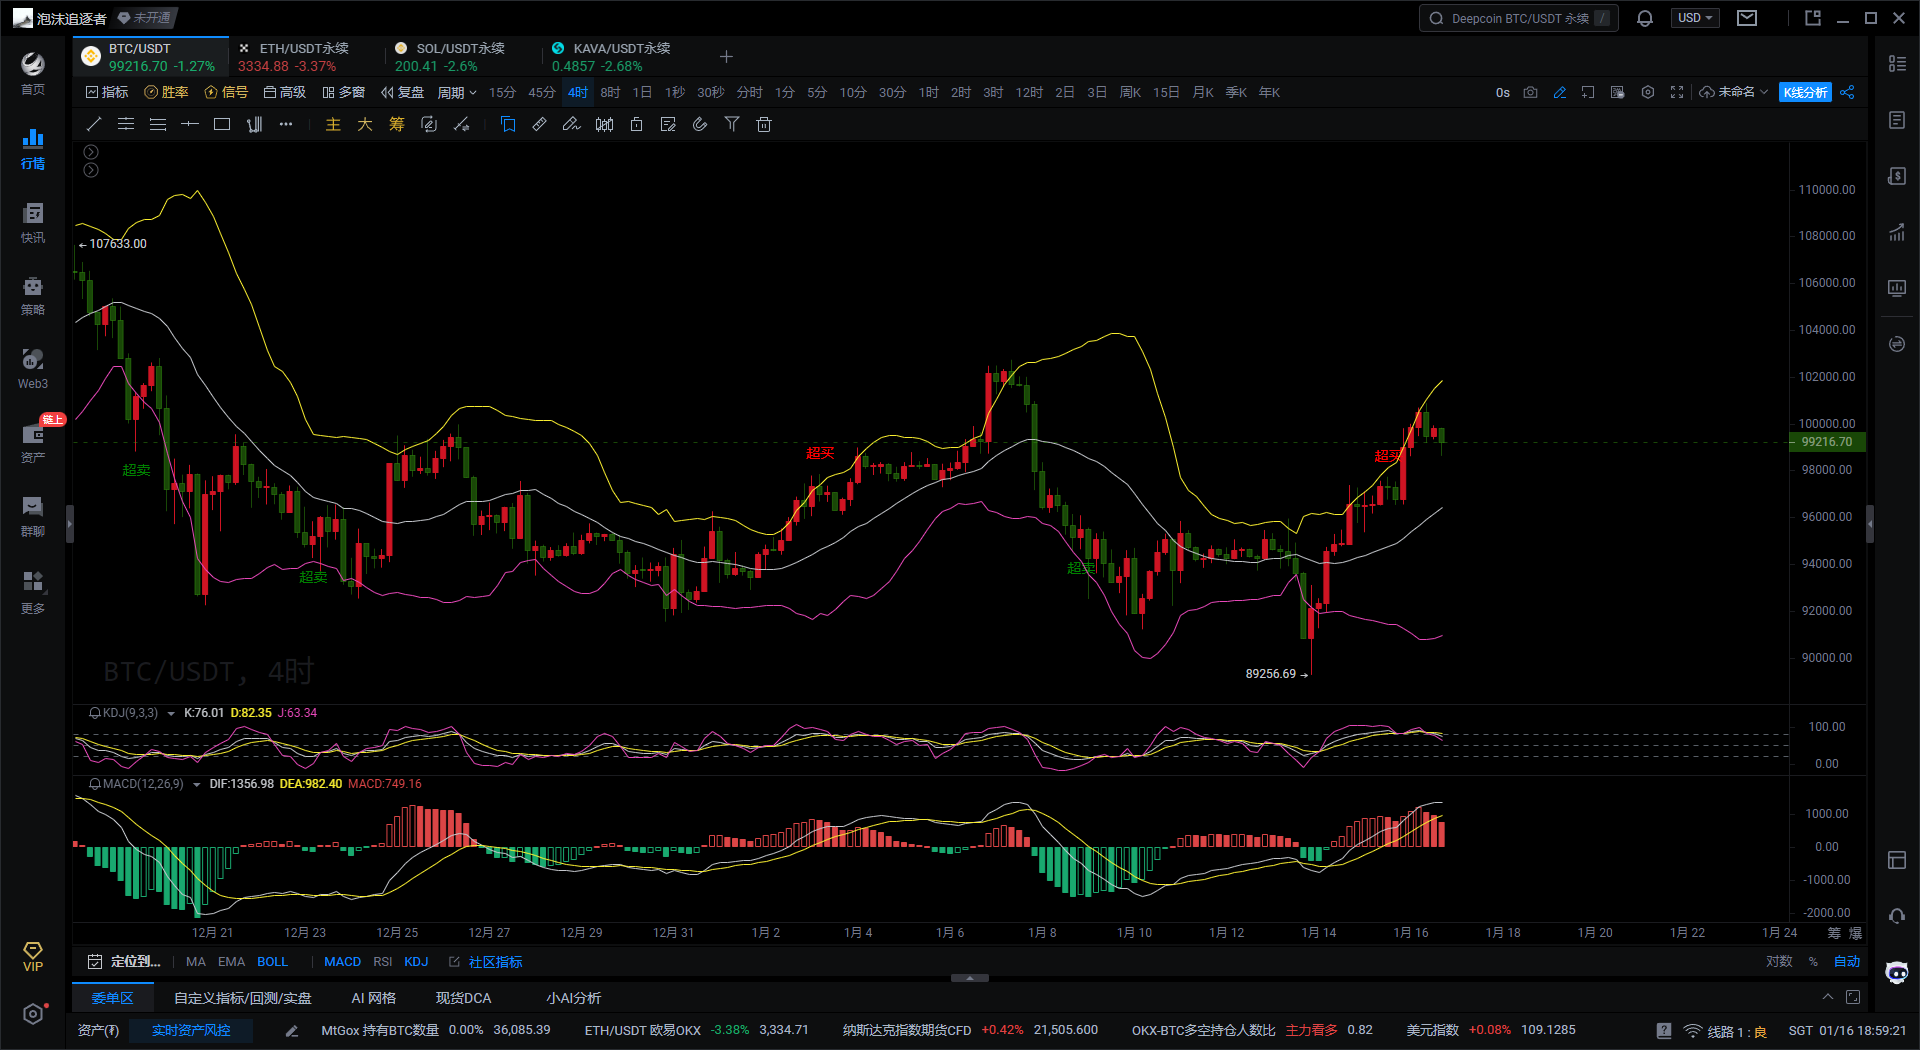Viewport: 1920px width, 1050px height.
Task: Open the notification bell
Action: pyautogui.click(x=1645, y=18)
